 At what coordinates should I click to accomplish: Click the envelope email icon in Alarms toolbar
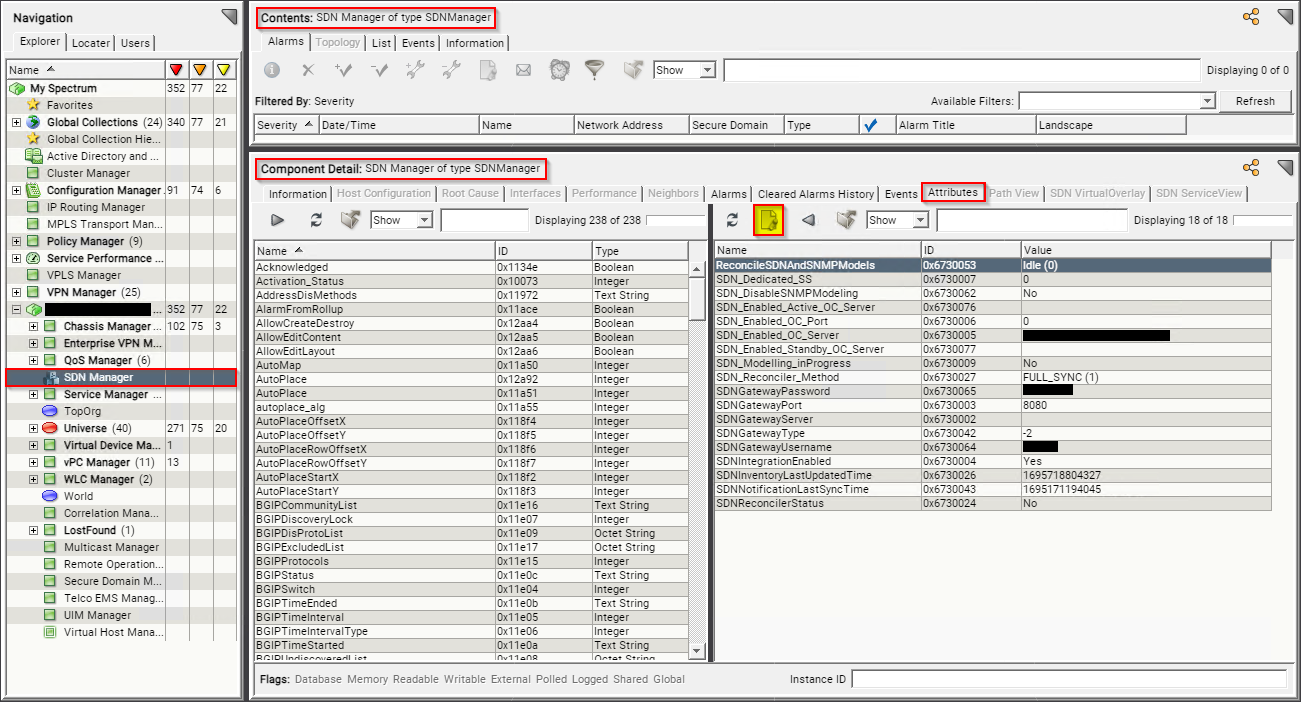tap(523, 70)
